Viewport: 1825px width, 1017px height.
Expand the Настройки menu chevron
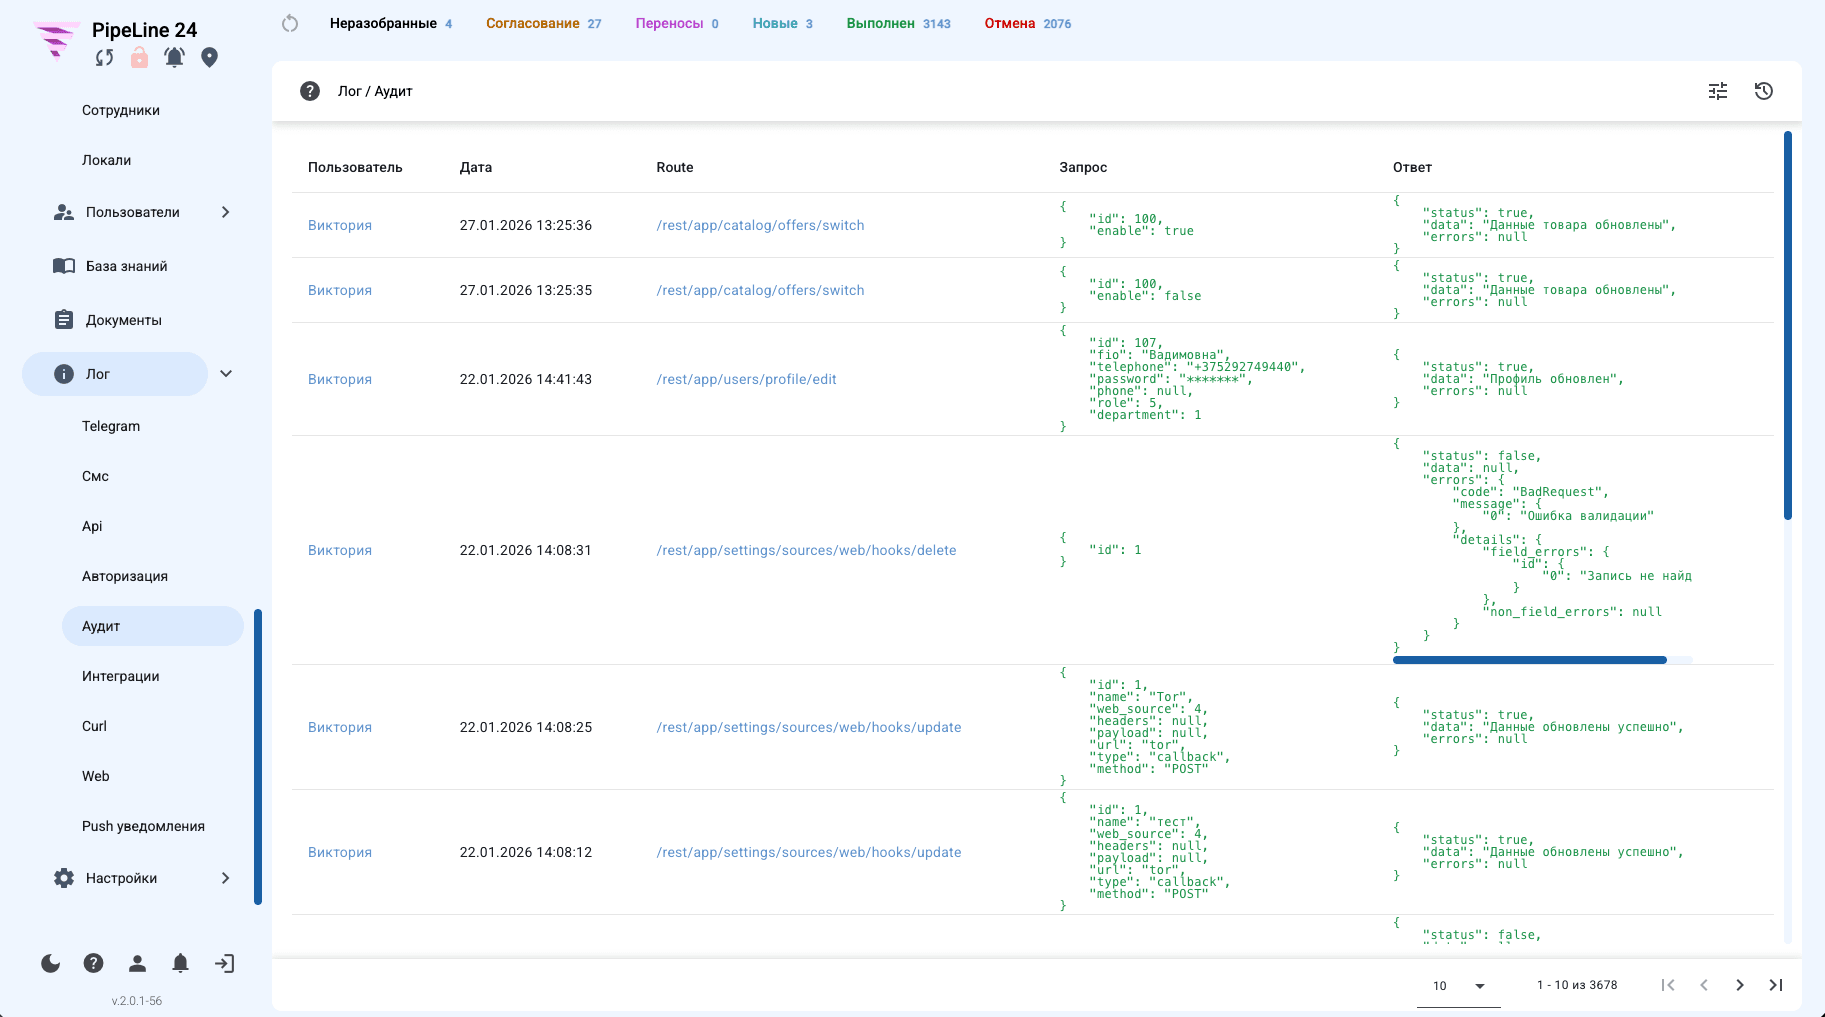click(225, 878)
